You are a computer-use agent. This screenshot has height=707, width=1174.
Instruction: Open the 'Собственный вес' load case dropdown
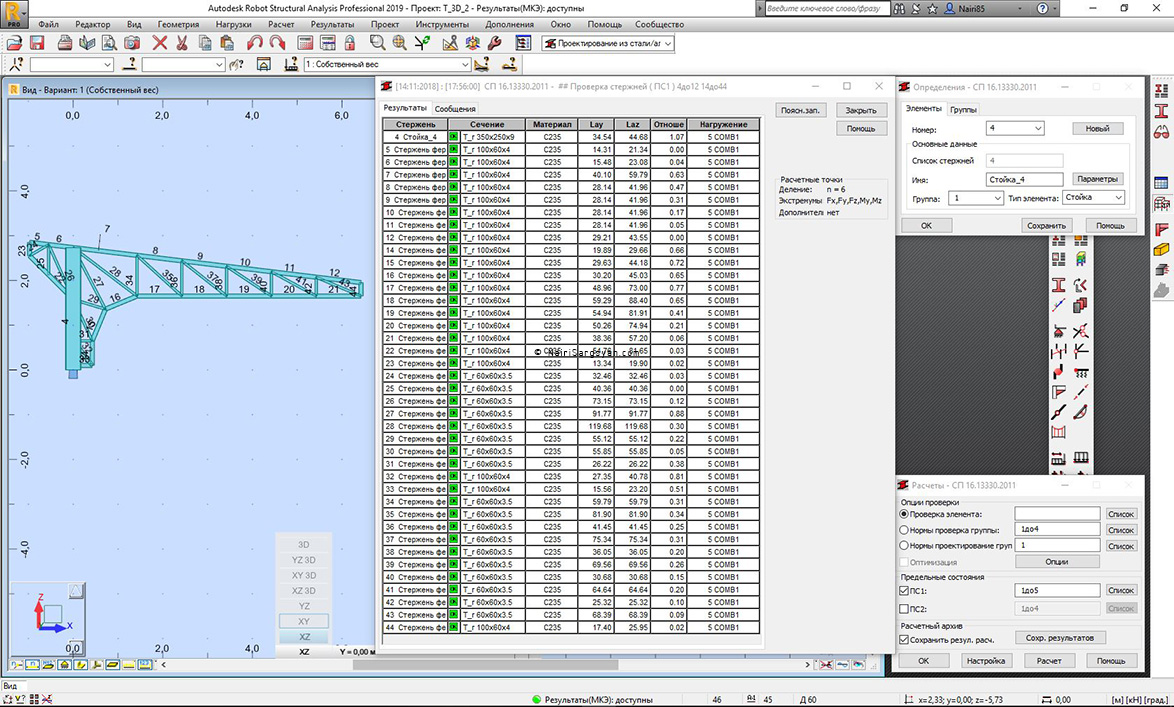coord(464,64)
